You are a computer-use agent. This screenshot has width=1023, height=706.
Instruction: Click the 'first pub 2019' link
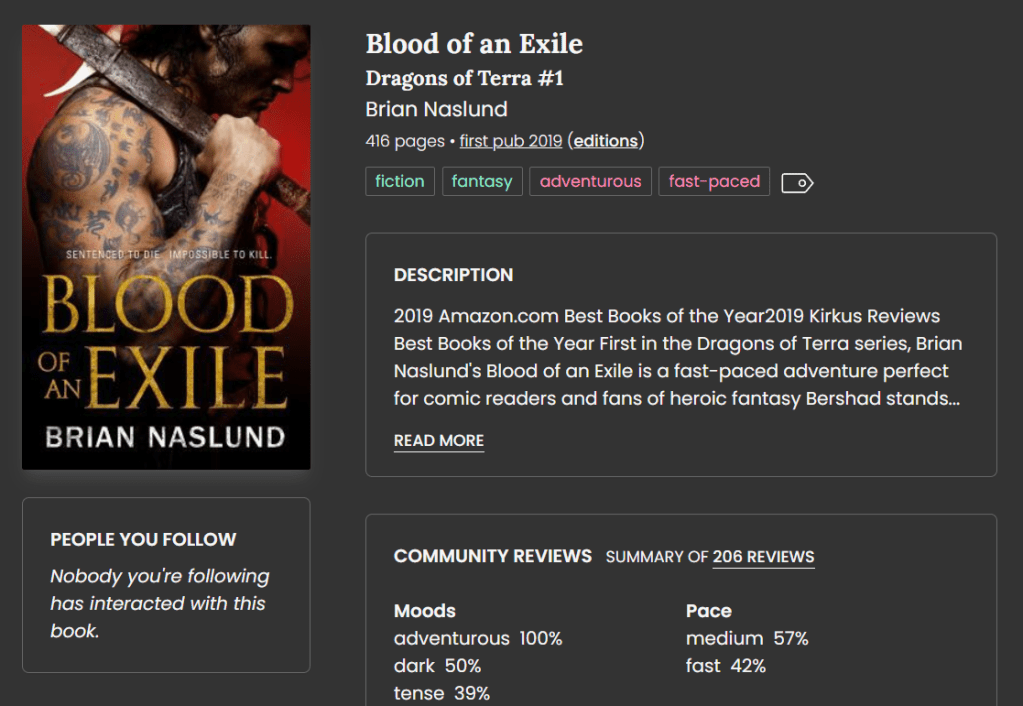tap(510, 141)
